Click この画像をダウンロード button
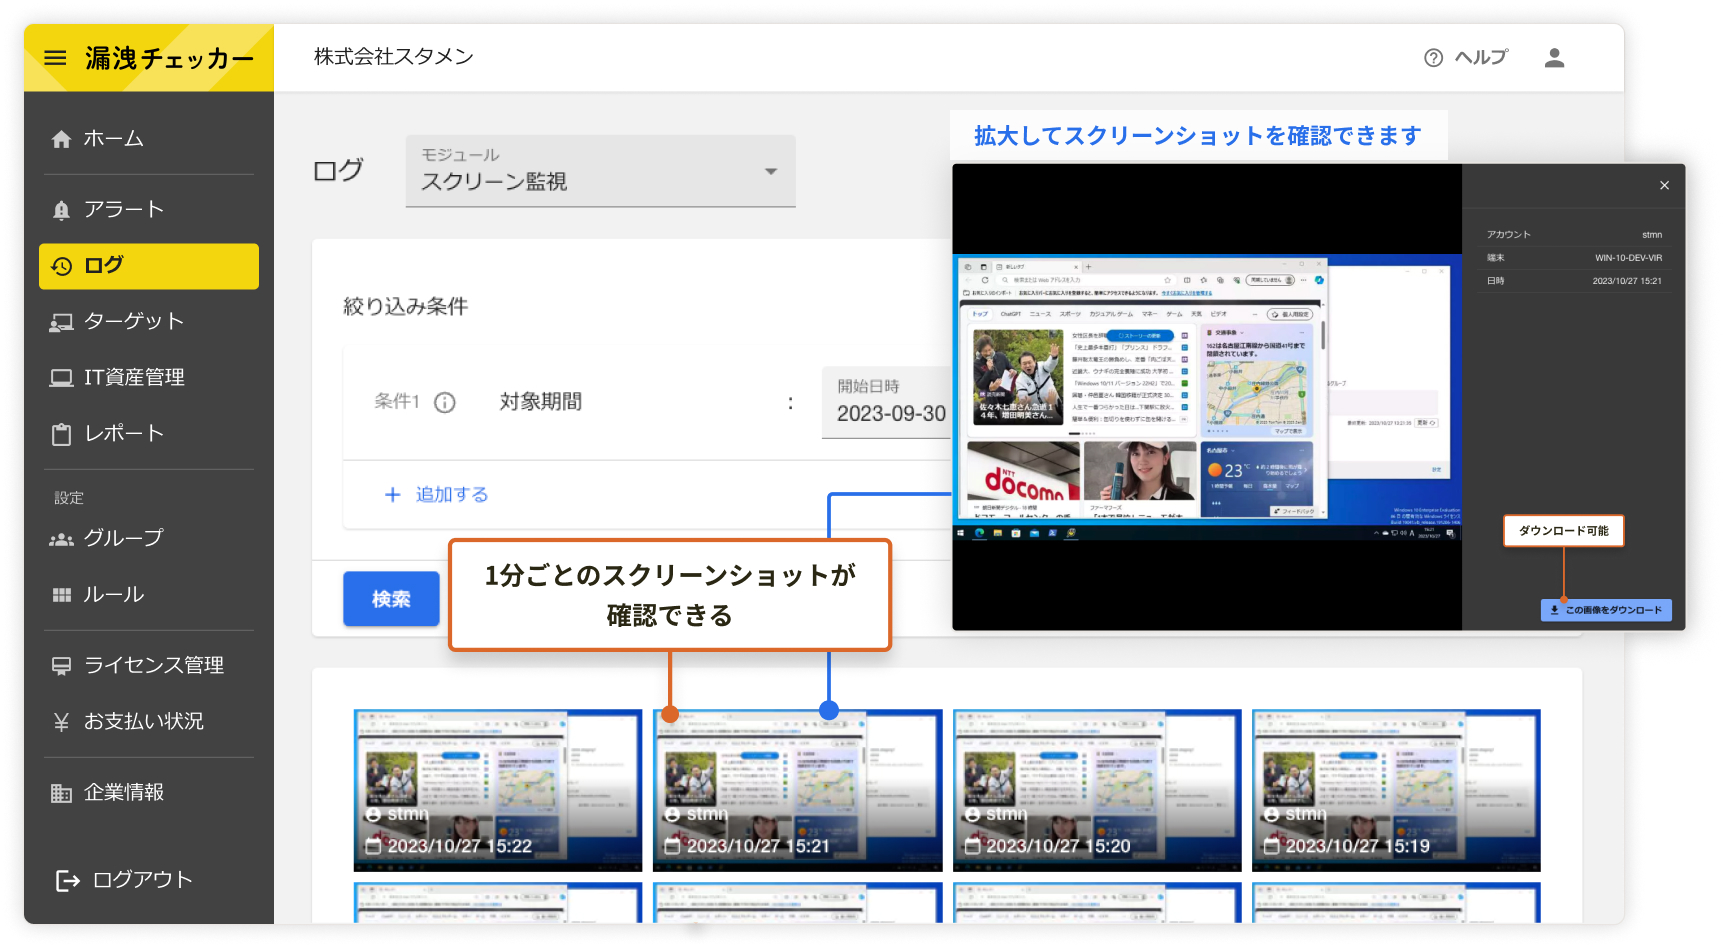This screenshot has height=948, width=1724. [1605, 609]
